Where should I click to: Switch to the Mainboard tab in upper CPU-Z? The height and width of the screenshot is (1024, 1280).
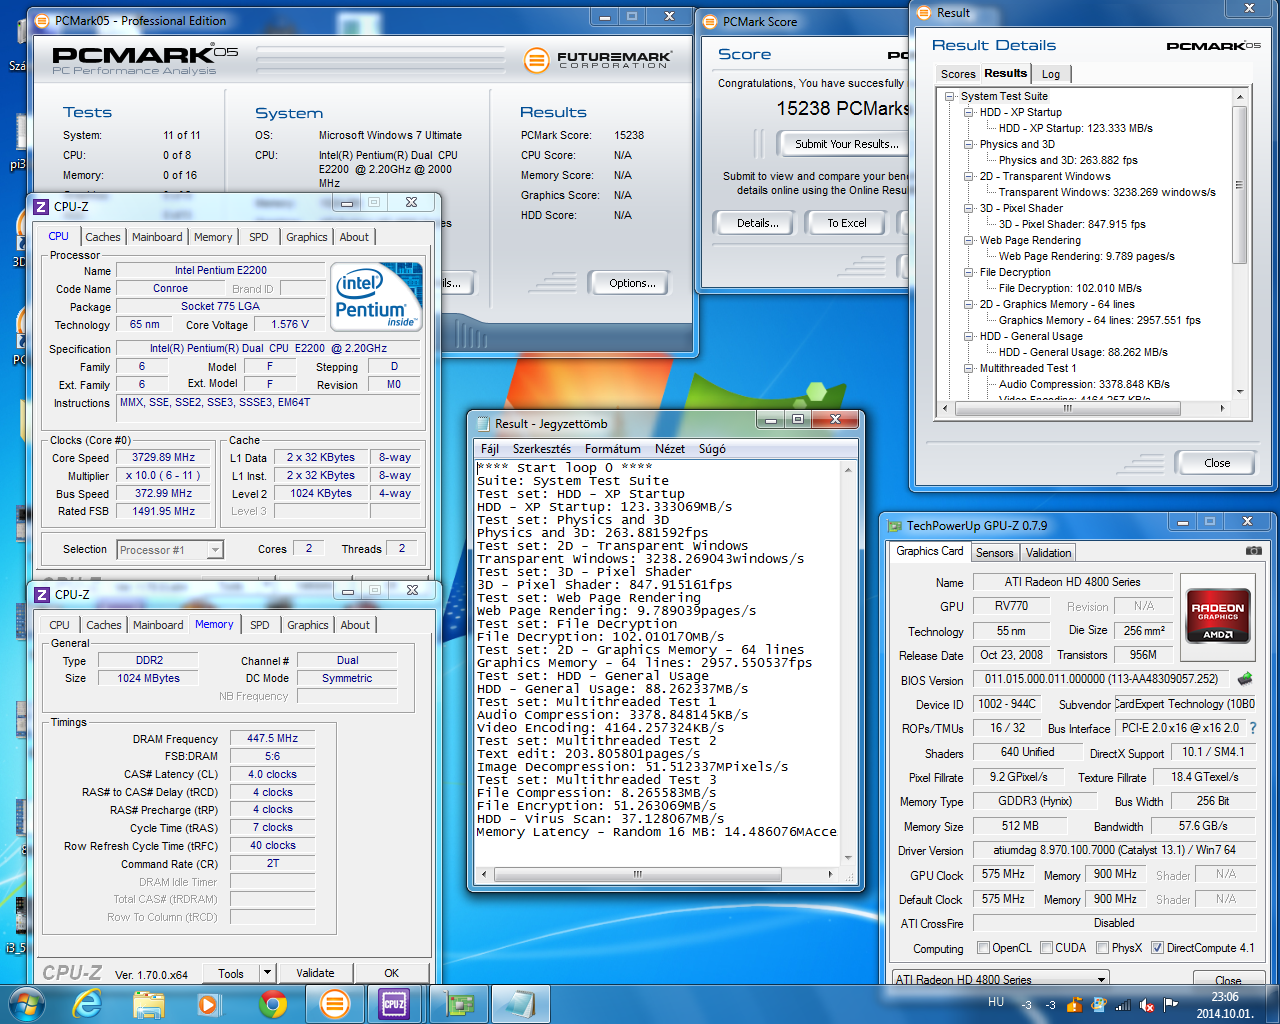[x=157, y=237]
